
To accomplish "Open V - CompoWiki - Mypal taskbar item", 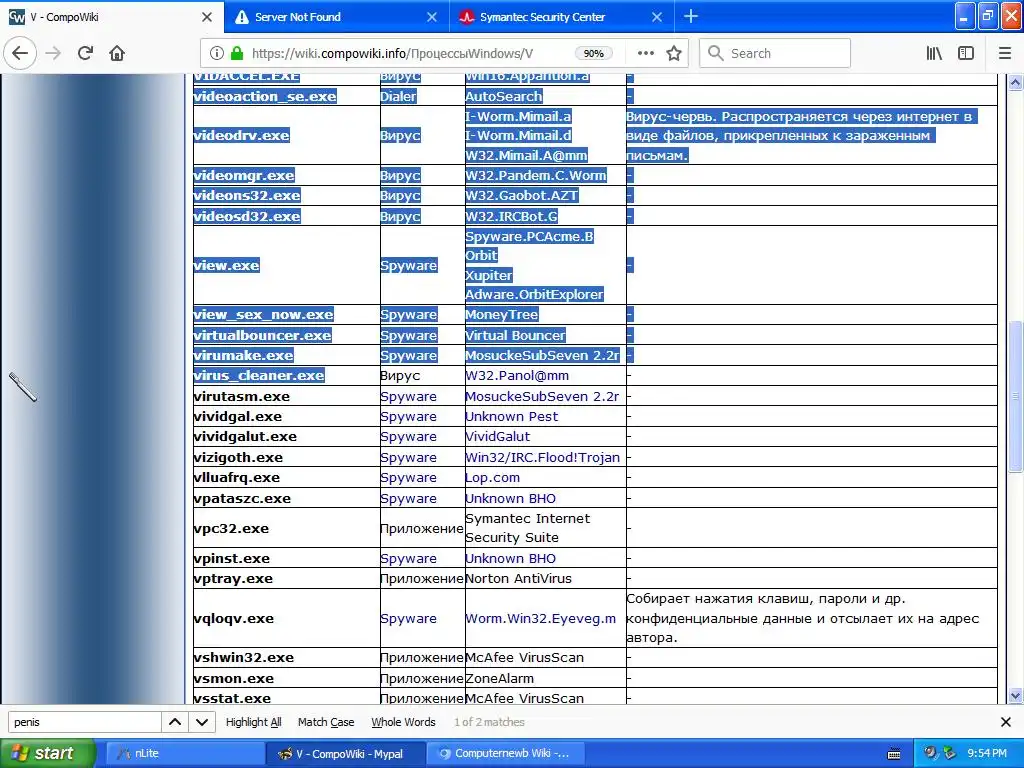I will tap(346, 754).
